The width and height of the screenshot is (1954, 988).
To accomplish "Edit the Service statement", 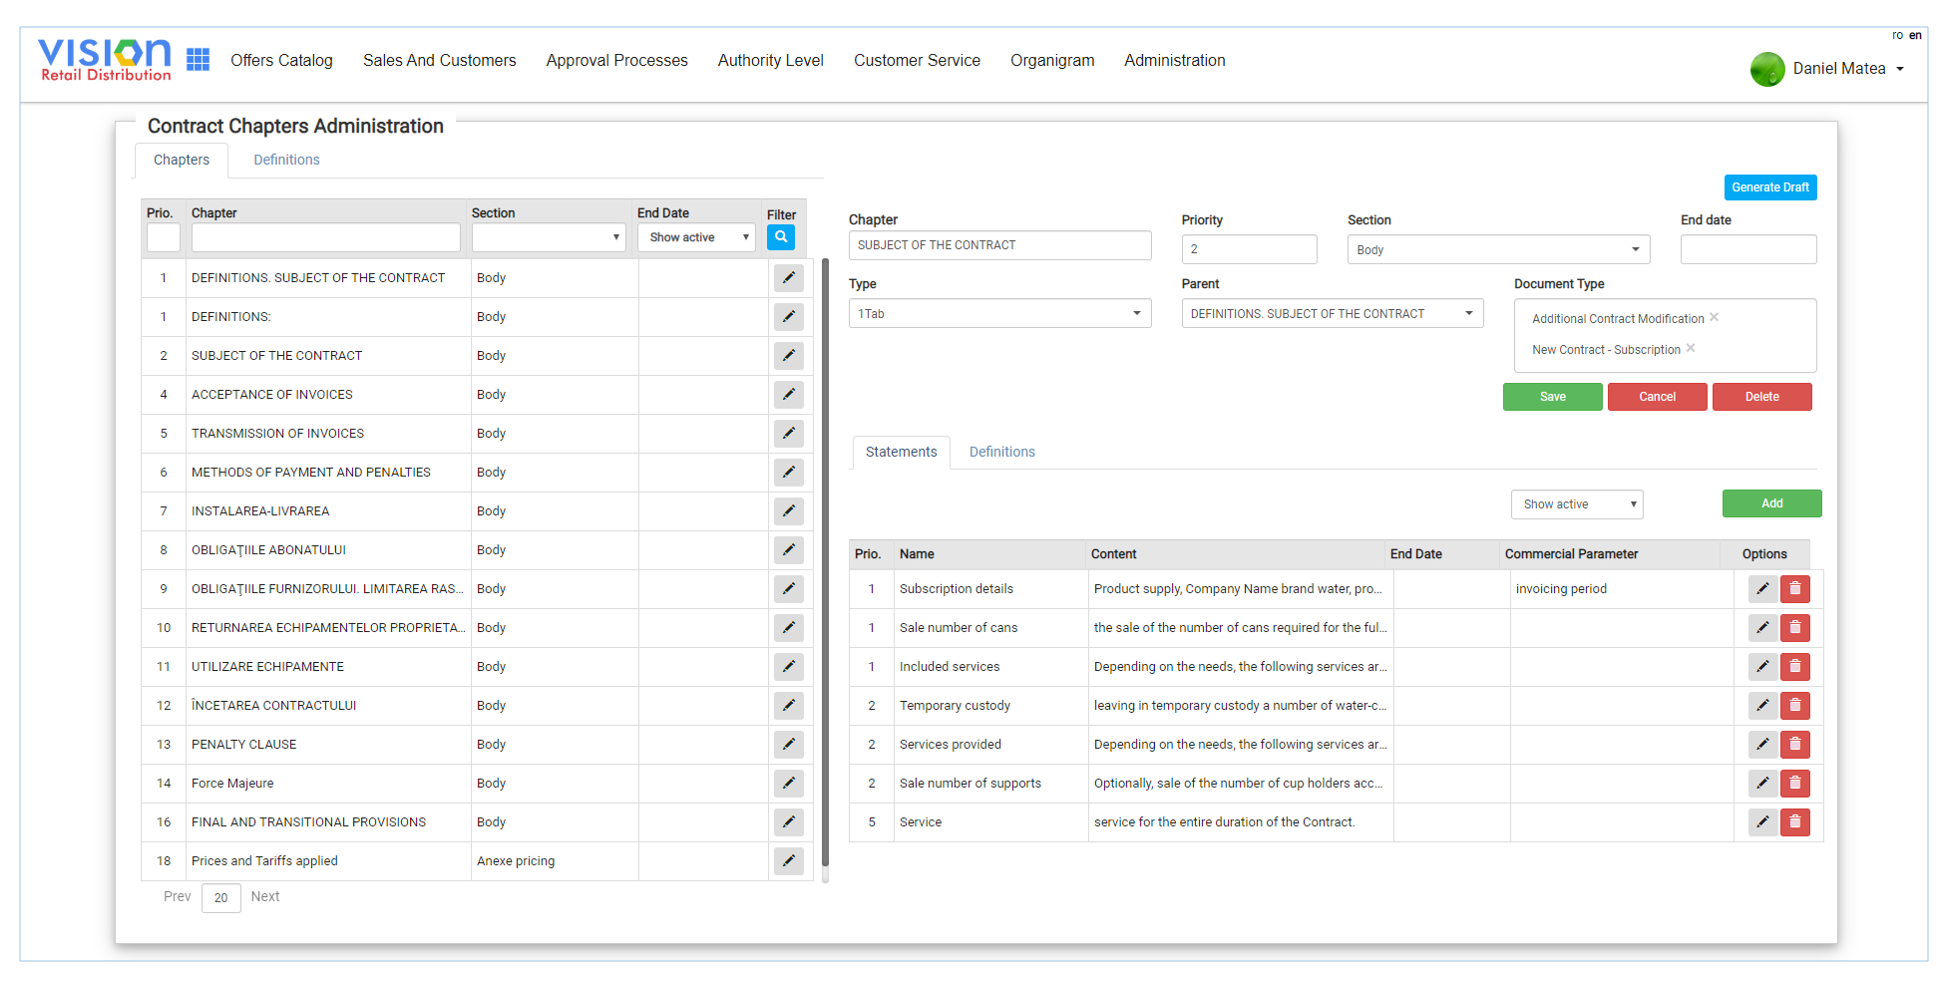I will pos(1763,822).
